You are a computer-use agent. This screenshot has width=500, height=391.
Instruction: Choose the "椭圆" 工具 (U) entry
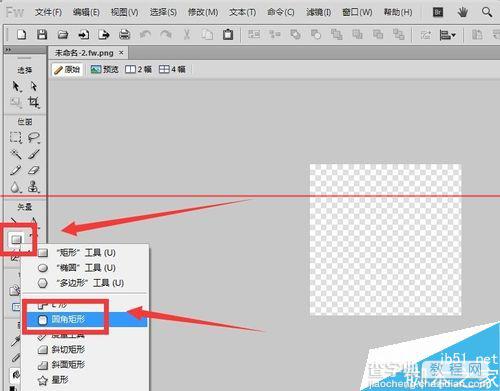tap(85, 268)
